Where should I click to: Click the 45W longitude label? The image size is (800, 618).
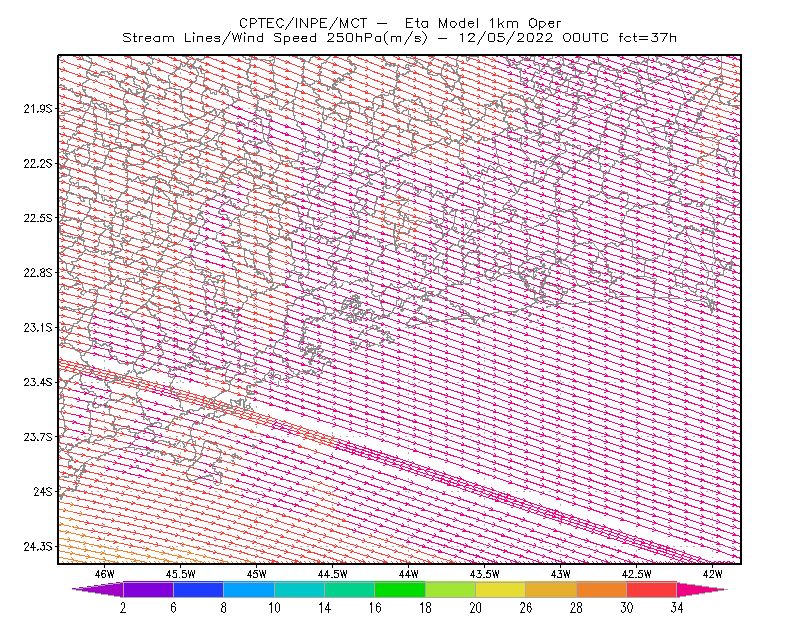click(x=257, y=574)
